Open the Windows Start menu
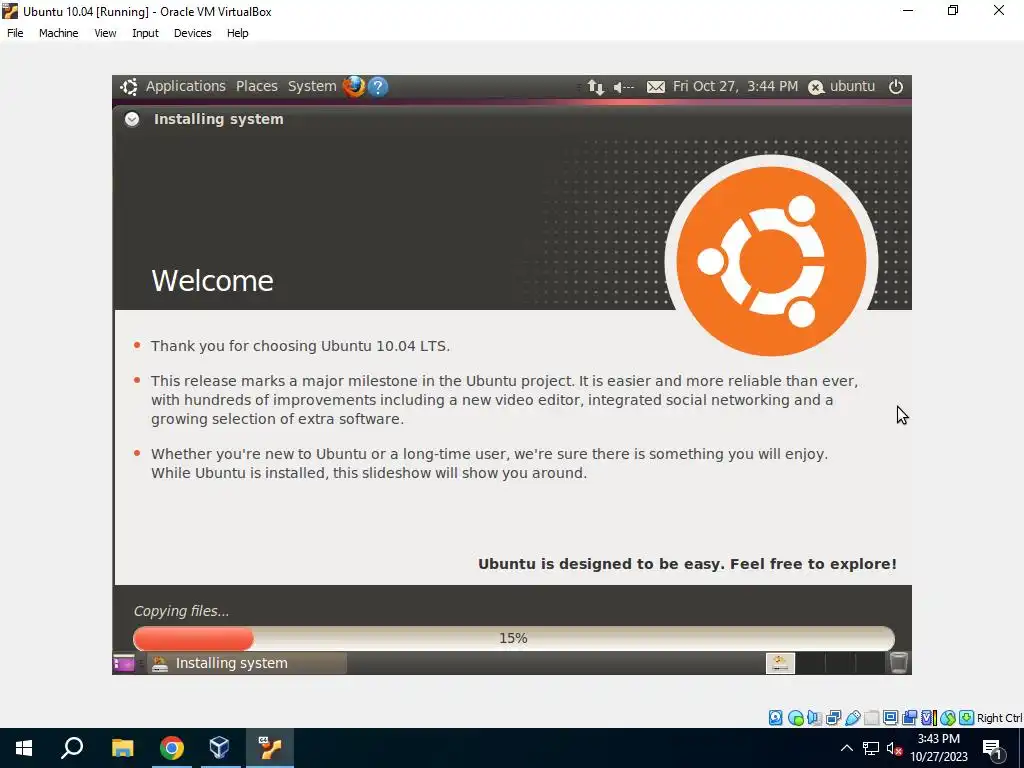This screenshot has width=1024, height=768. pyautogui.click(x=24, y=748)
